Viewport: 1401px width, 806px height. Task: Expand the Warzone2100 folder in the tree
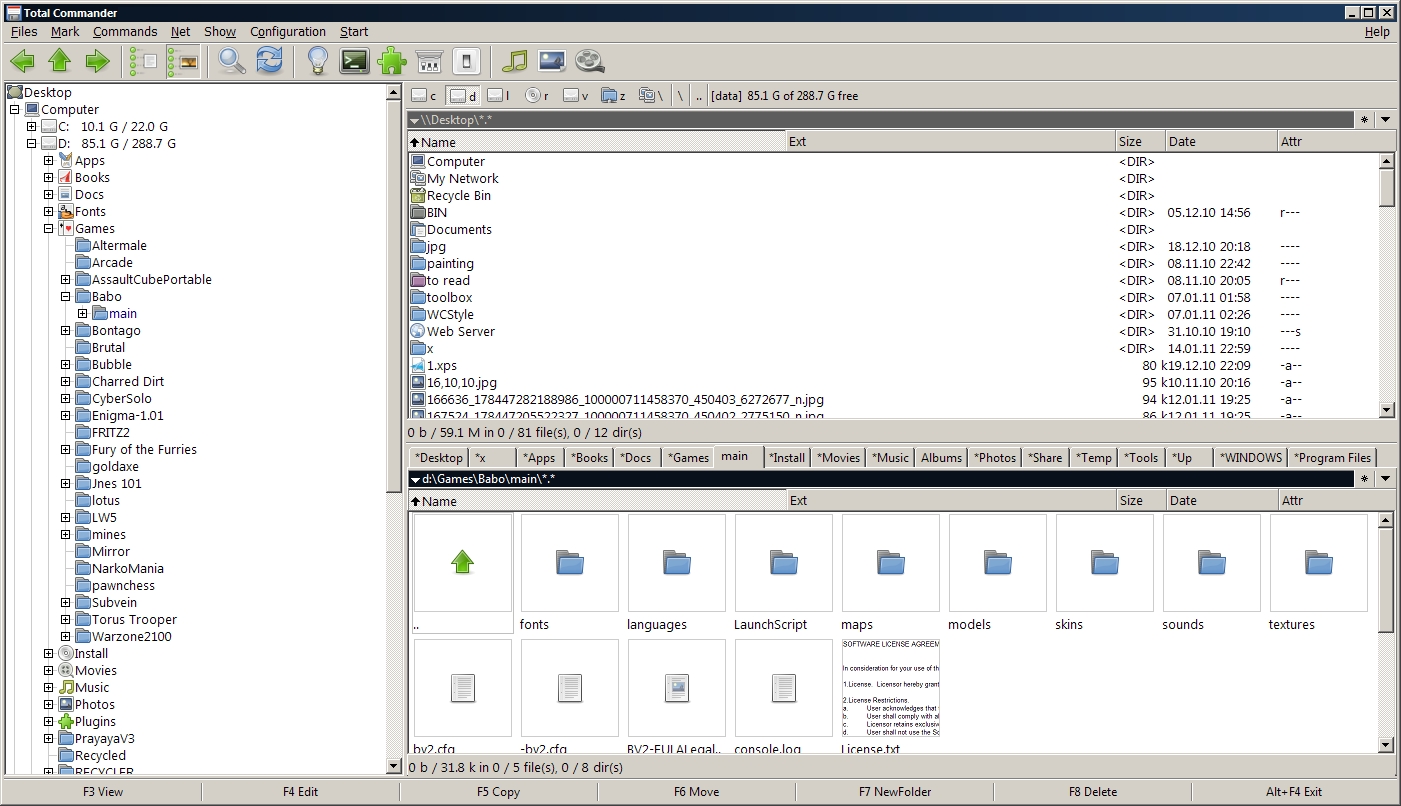66,637
